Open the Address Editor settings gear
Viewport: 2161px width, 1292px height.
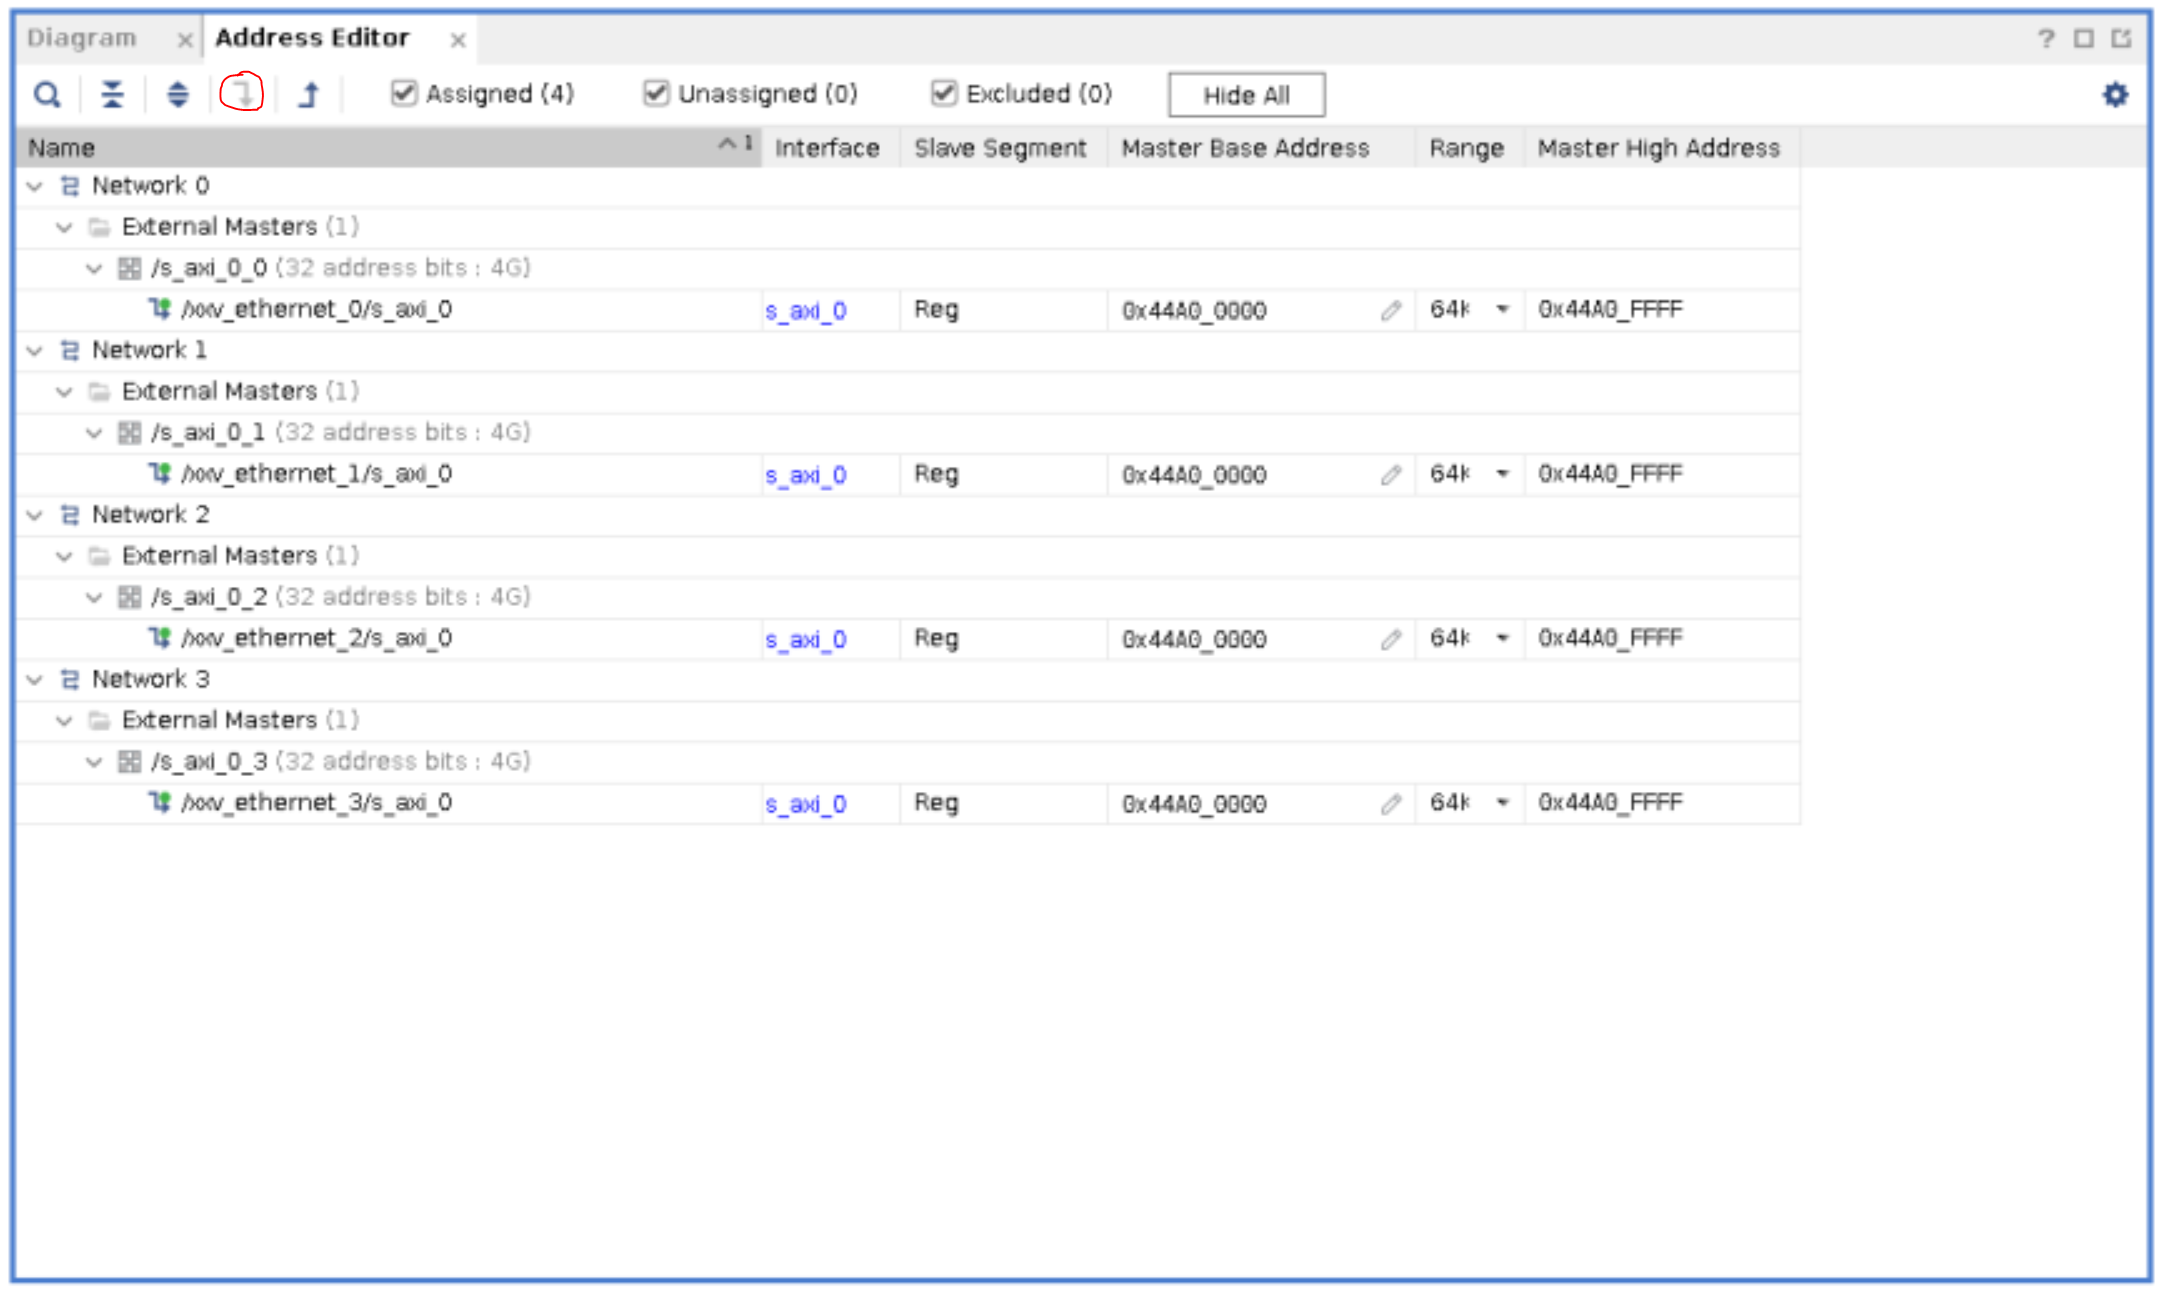pos(2115,95)
